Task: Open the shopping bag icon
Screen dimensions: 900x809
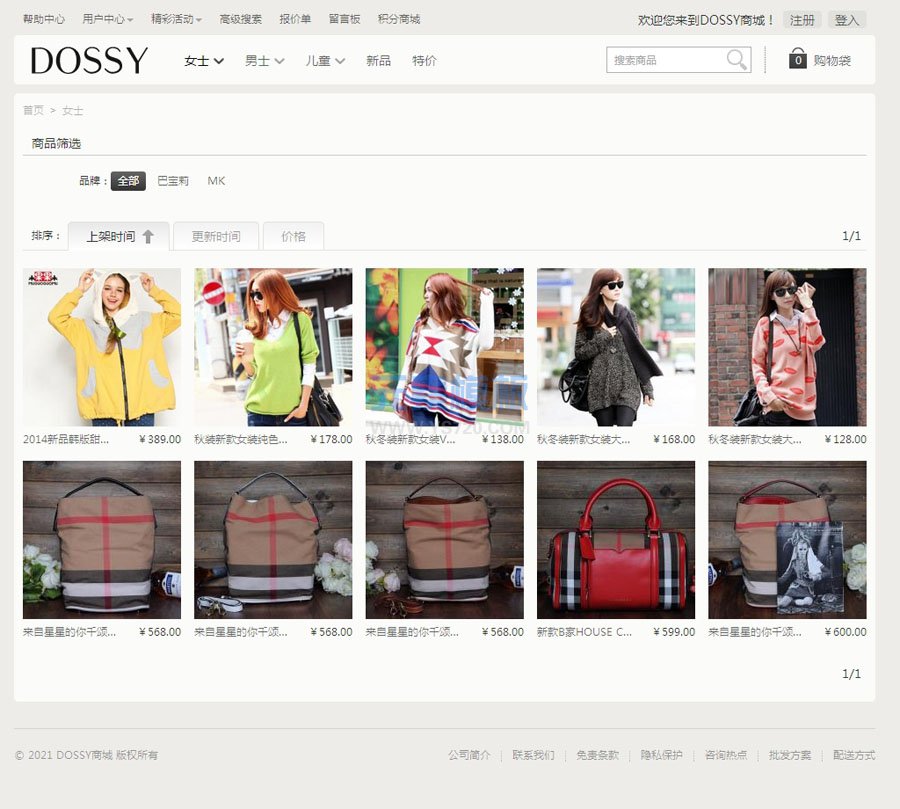Action: coord(797,58)
